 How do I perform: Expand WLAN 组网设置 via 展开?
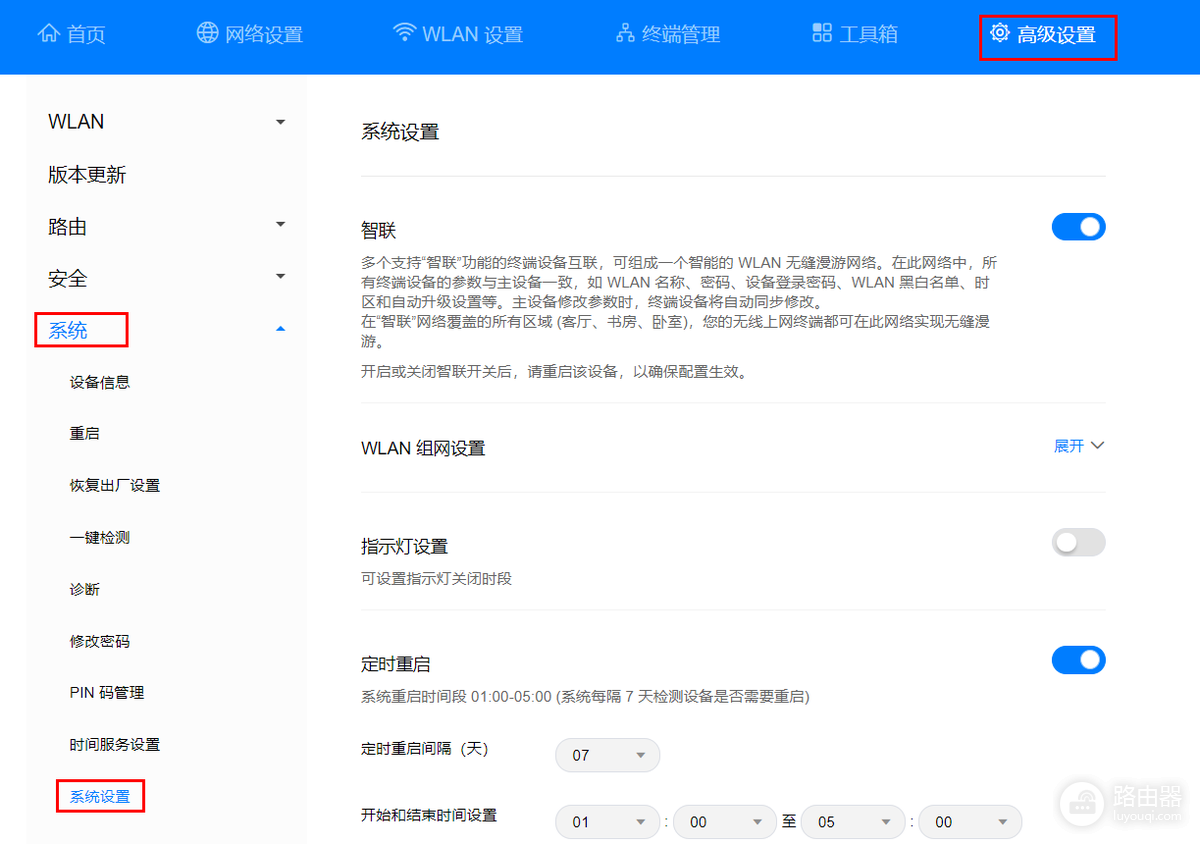click(x=1079, y=445)
